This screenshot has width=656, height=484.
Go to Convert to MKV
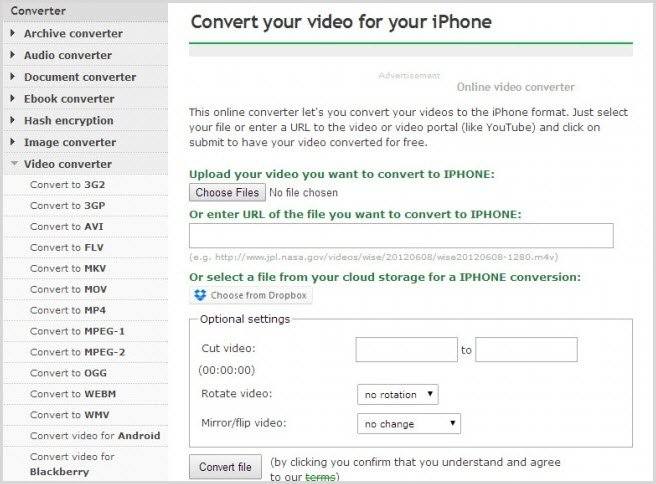(x=68, y=268)
